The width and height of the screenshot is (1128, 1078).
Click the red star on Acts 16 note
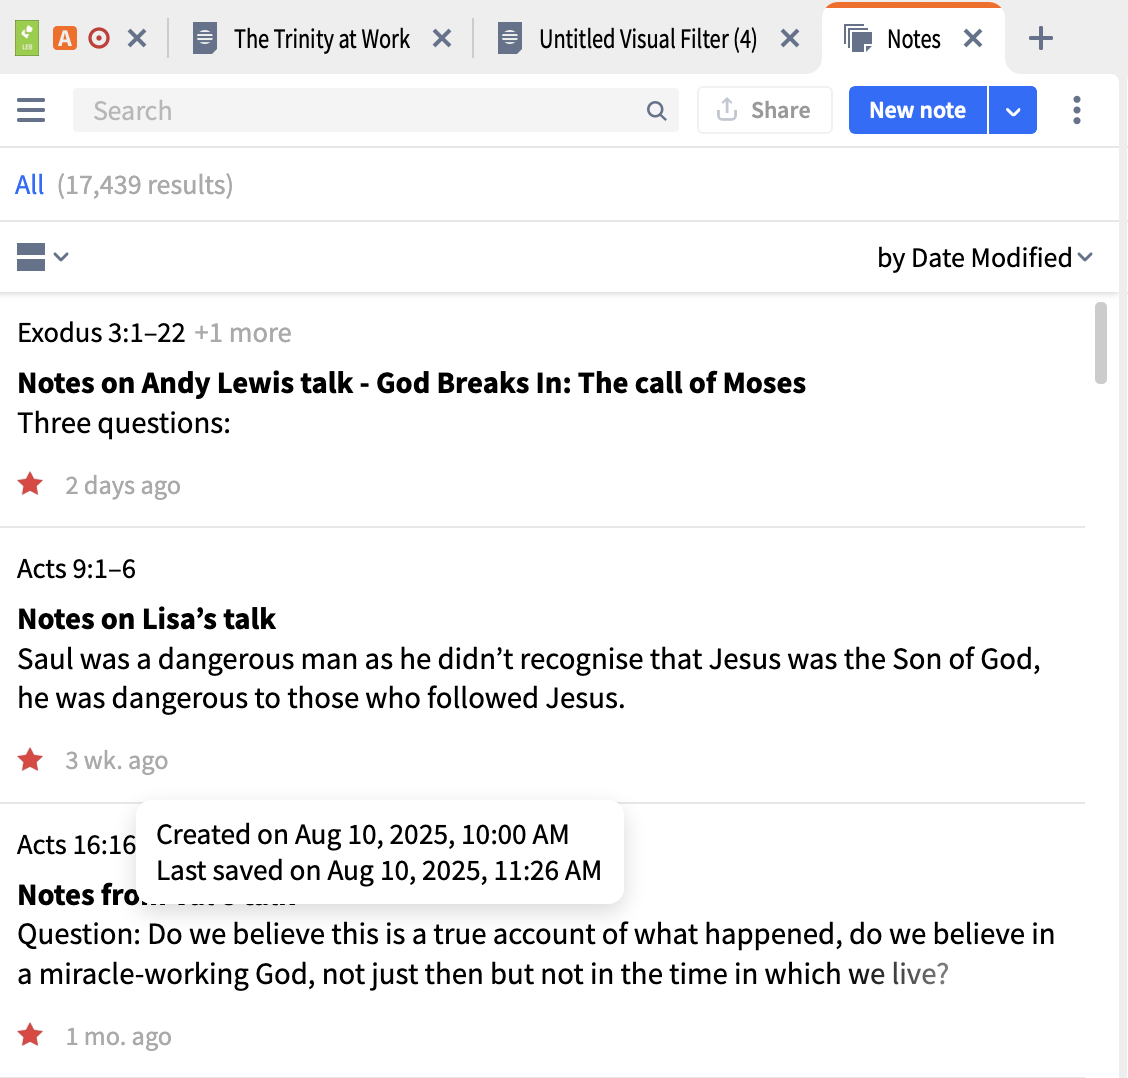[30, 1036]
